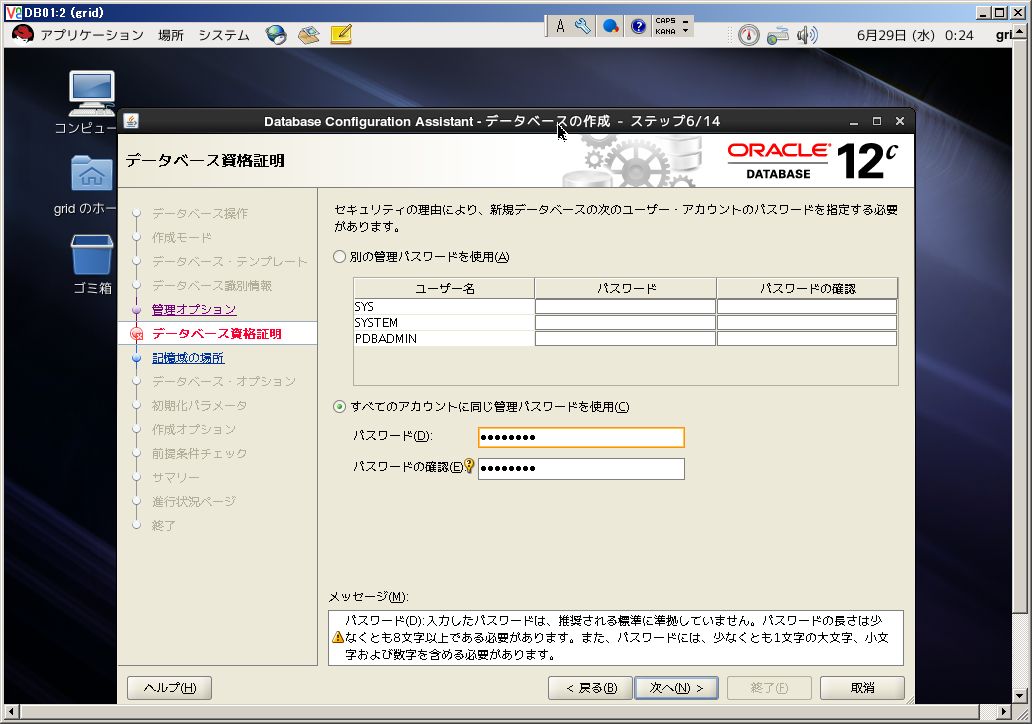Click the mail client launcher icon
The width and height of the screenshot is (1032, 724).
308,35
